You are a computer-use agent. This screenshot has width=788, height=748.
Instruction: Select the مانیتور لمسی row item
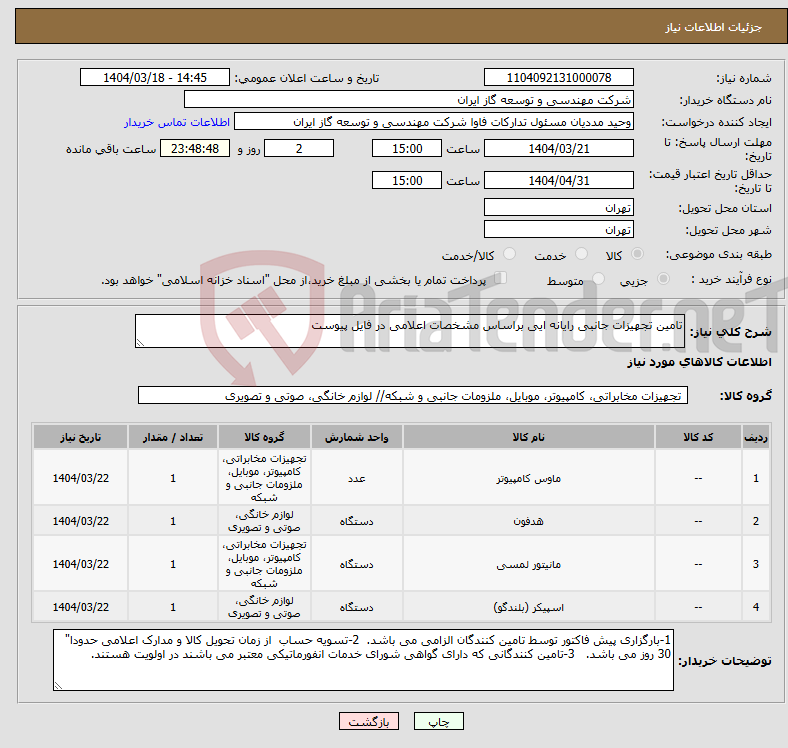(x=529, y=564)
